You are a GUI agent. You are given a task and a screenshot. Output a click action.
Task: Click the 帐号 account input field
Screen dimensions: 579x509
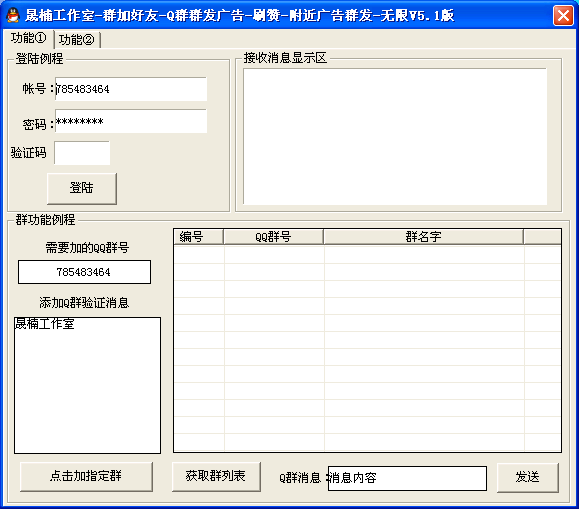tap(131, 89)
